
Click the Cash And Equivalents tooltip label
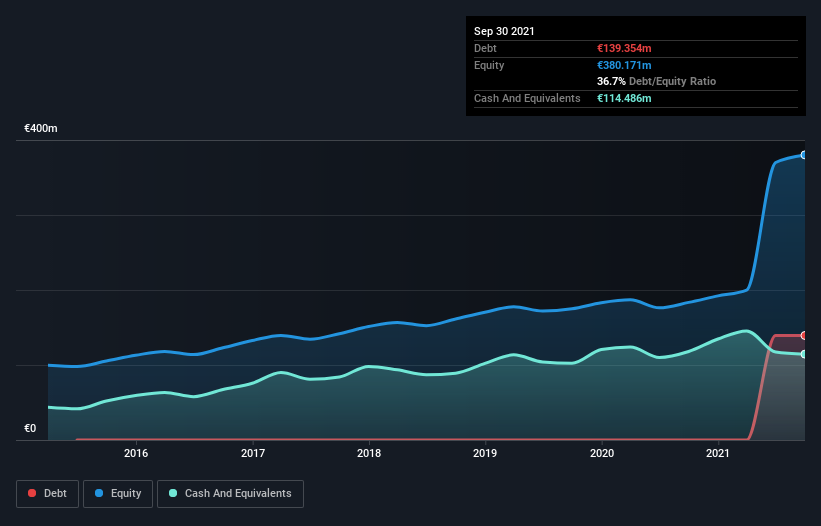click(x=527, y=98)
